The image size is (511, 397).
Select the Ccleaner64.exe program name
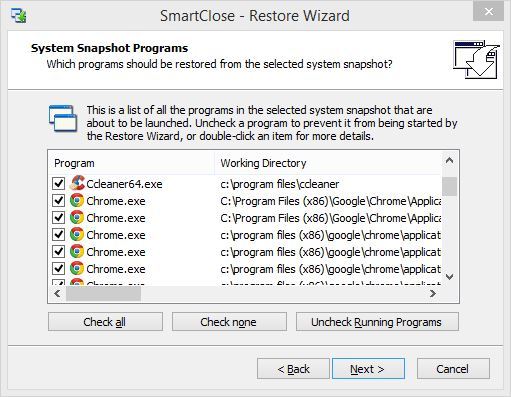click(124, 184)
